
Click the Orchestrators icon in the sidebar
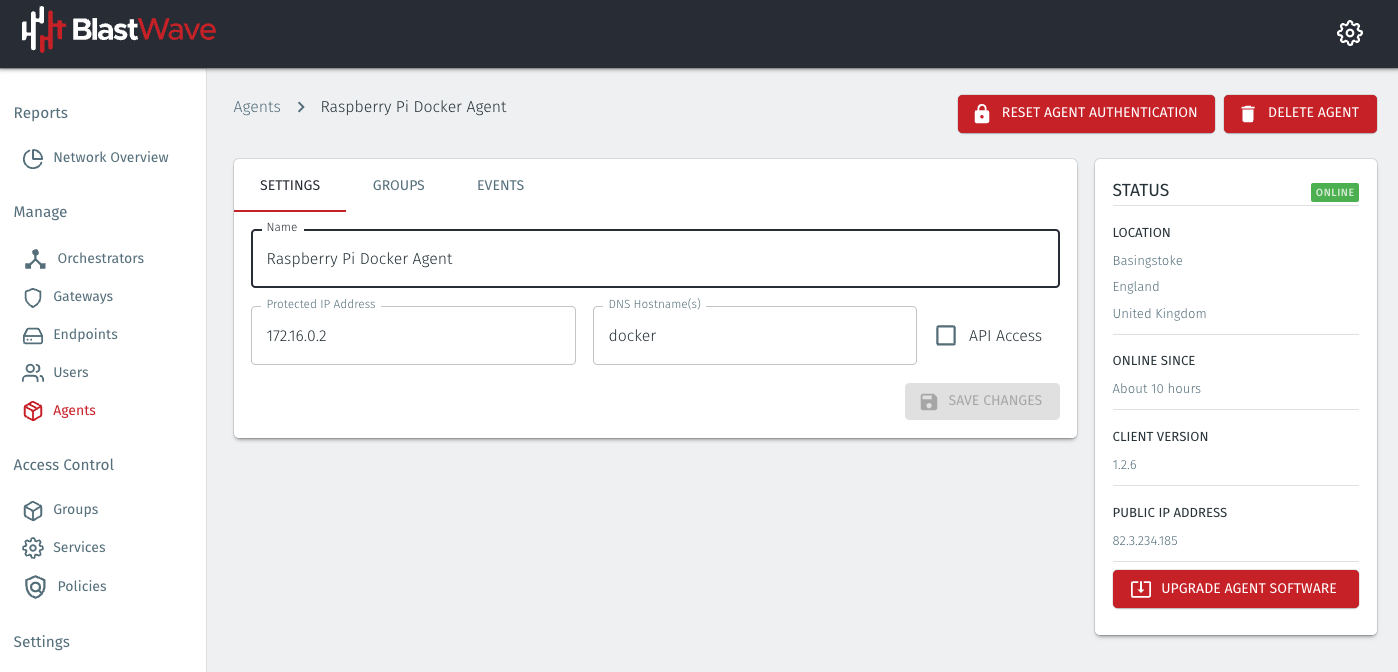[x=33, y=258]
